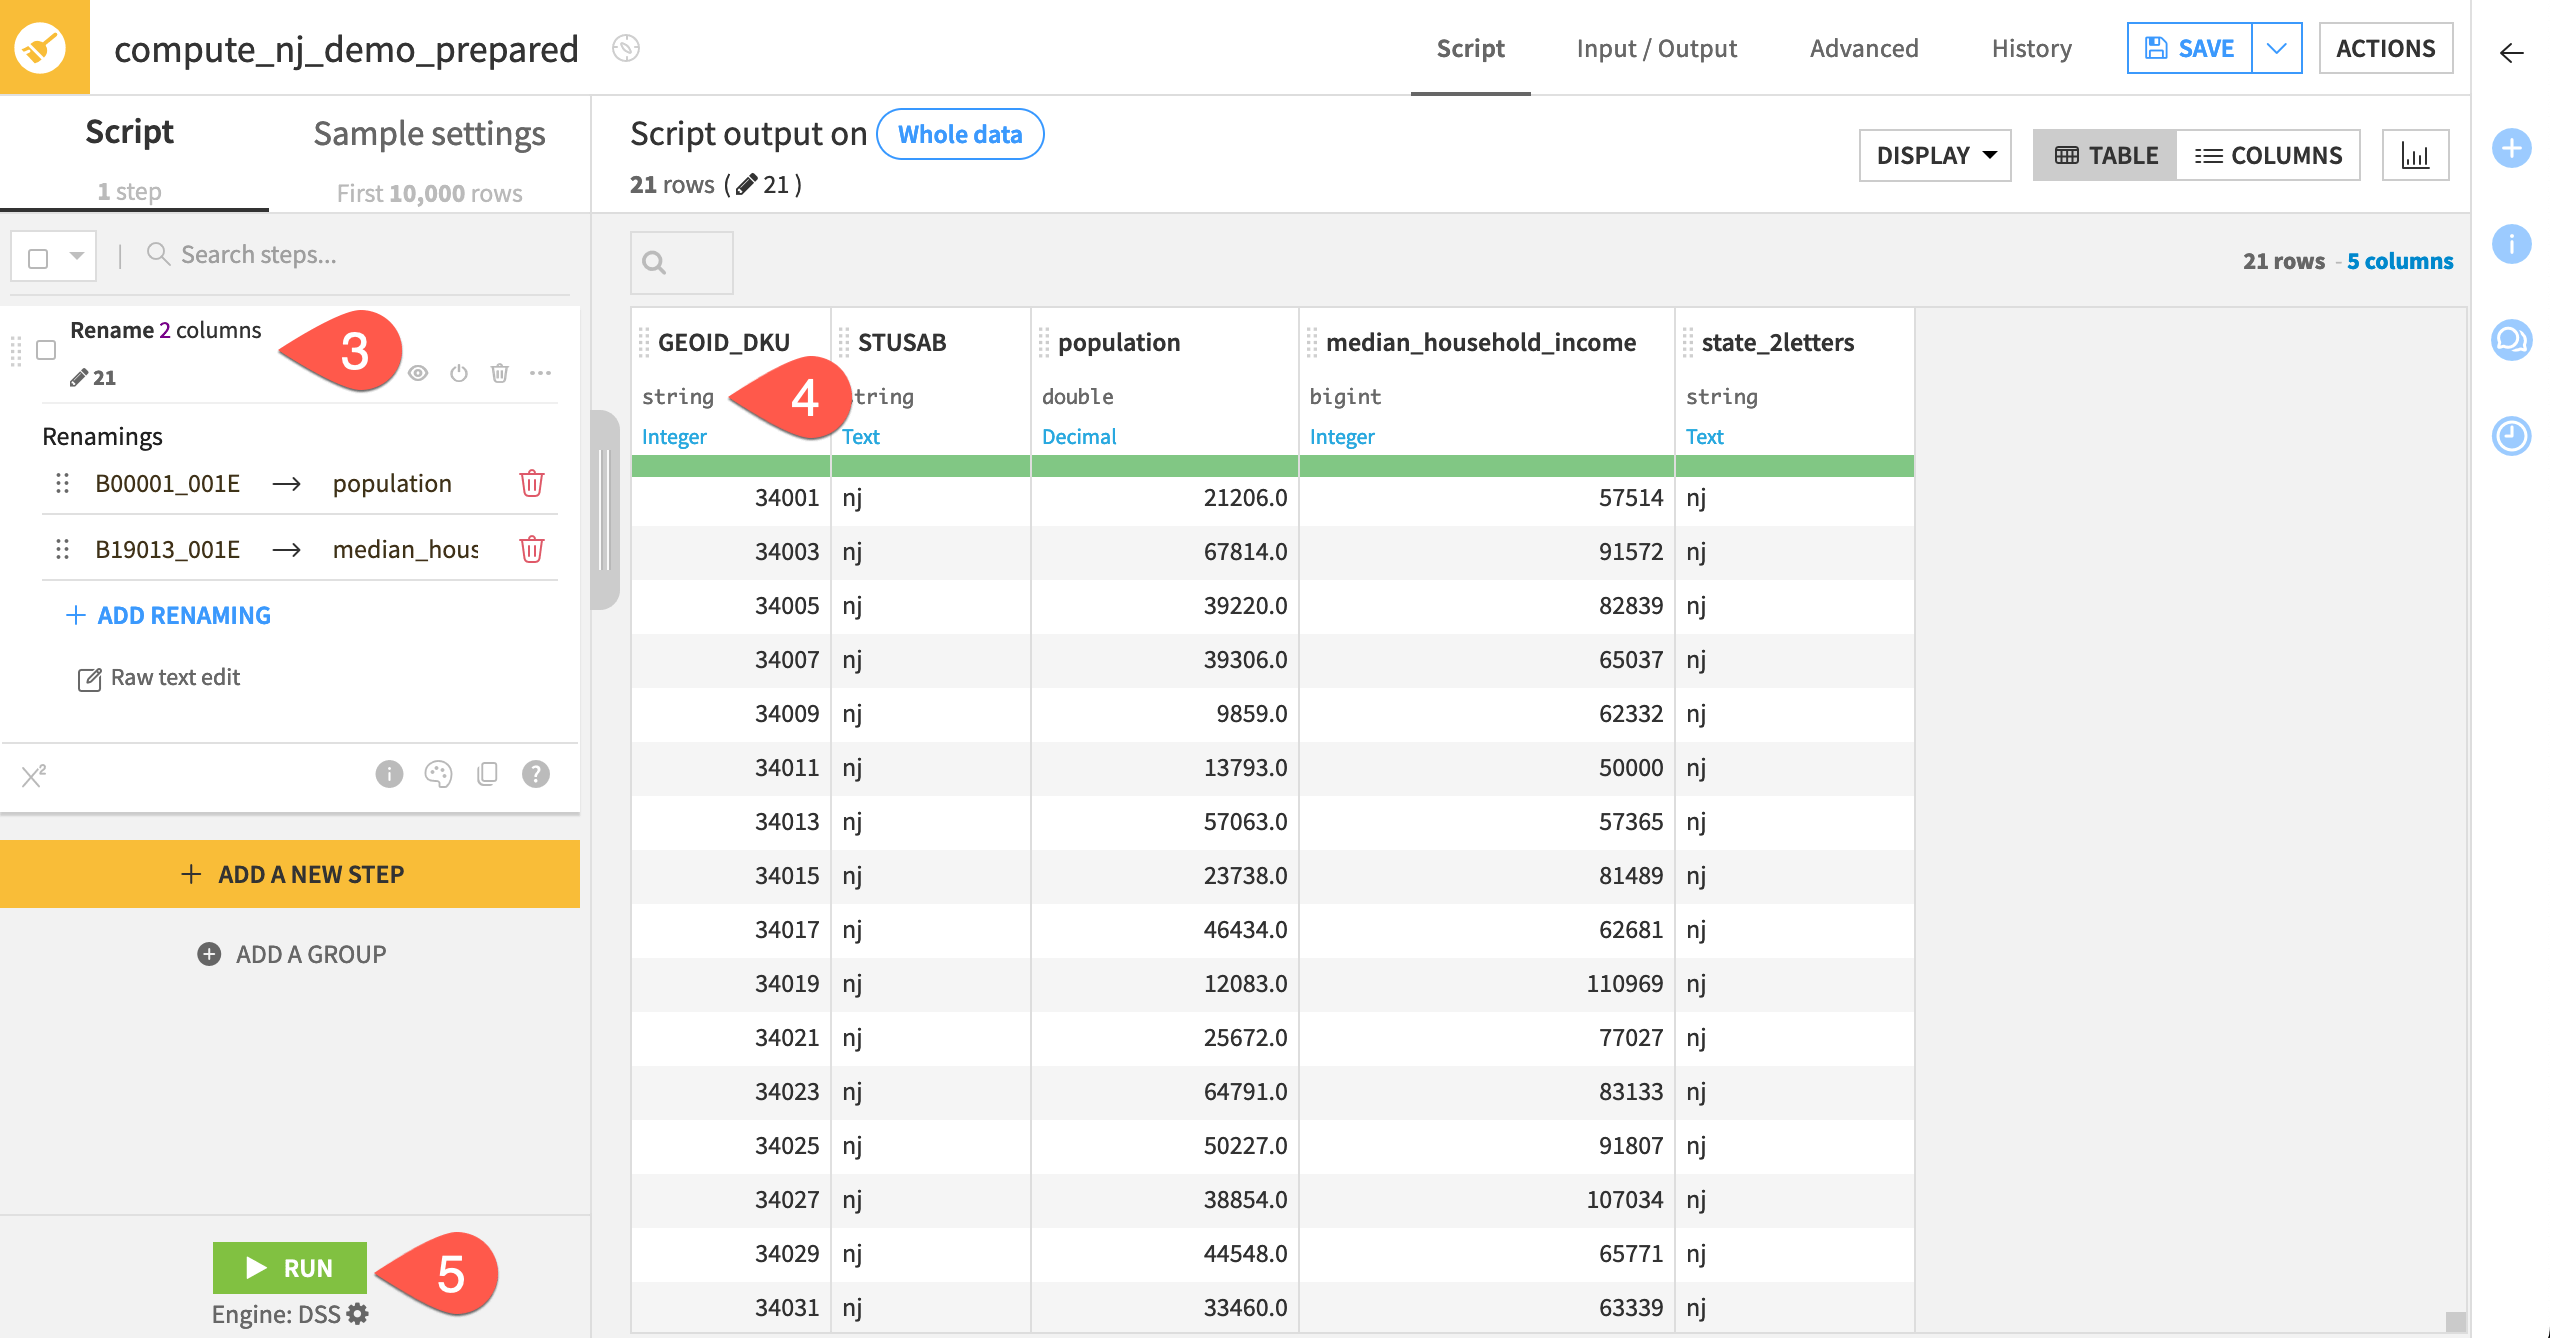Click the step info icon in footer
This screenshot has height=1338, width=2550.
389,774
